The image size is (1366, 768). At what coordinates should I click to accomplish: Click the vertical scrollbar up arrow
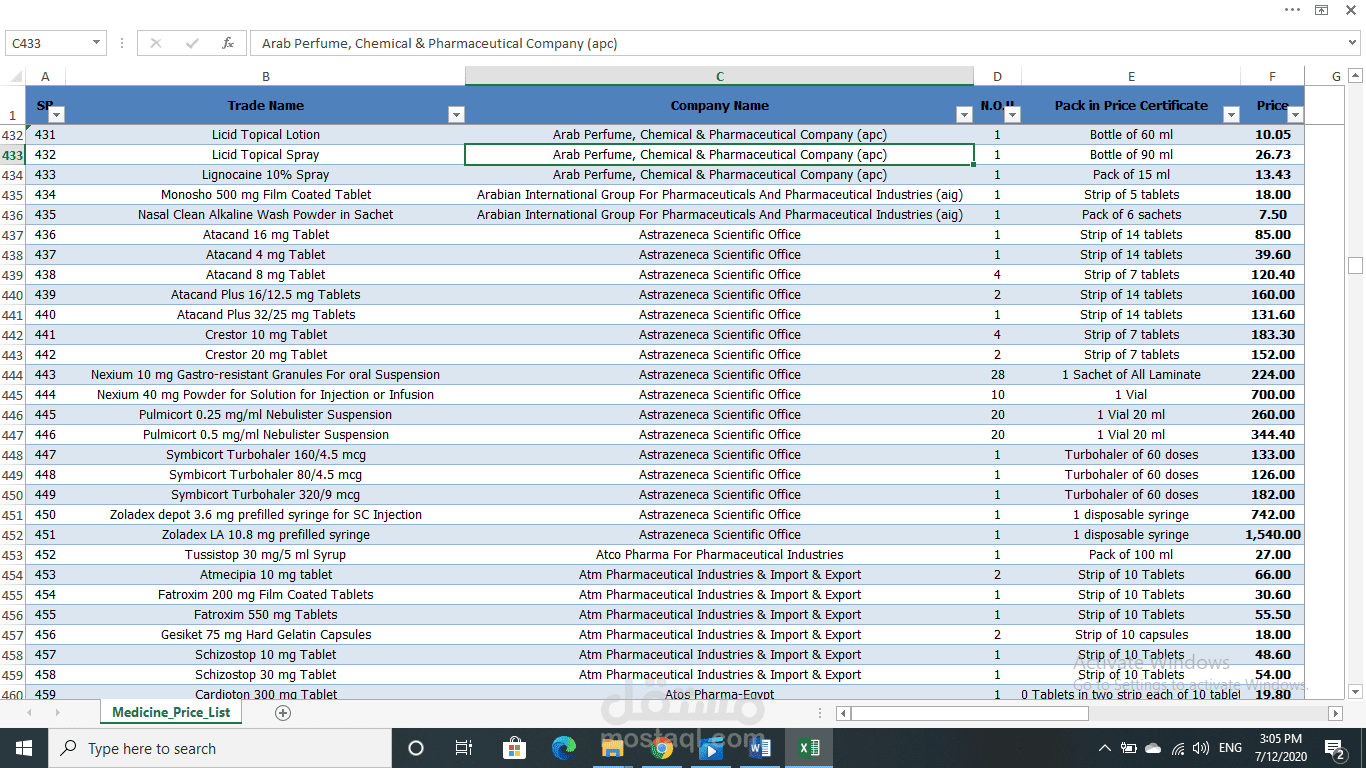click(x=1356, y=75)
